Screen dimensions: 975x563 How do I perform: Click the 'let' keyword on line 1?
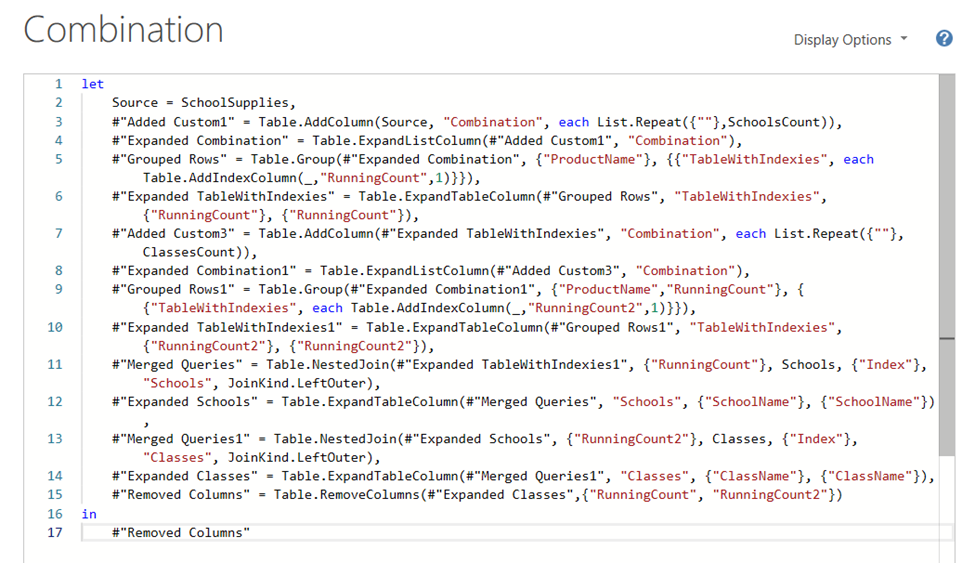(x=92, y=84)
